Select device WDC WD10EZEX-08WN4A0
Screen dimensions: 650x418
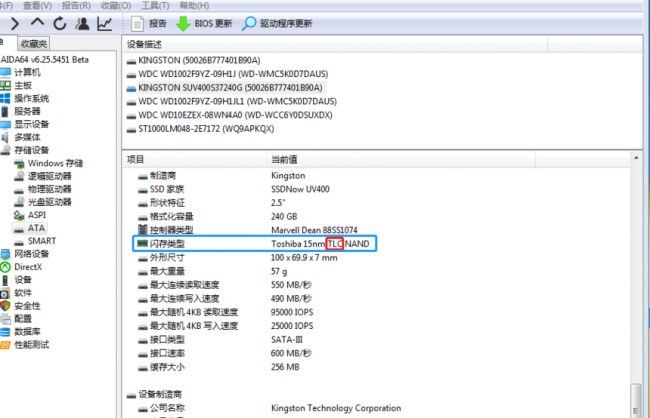229,115
